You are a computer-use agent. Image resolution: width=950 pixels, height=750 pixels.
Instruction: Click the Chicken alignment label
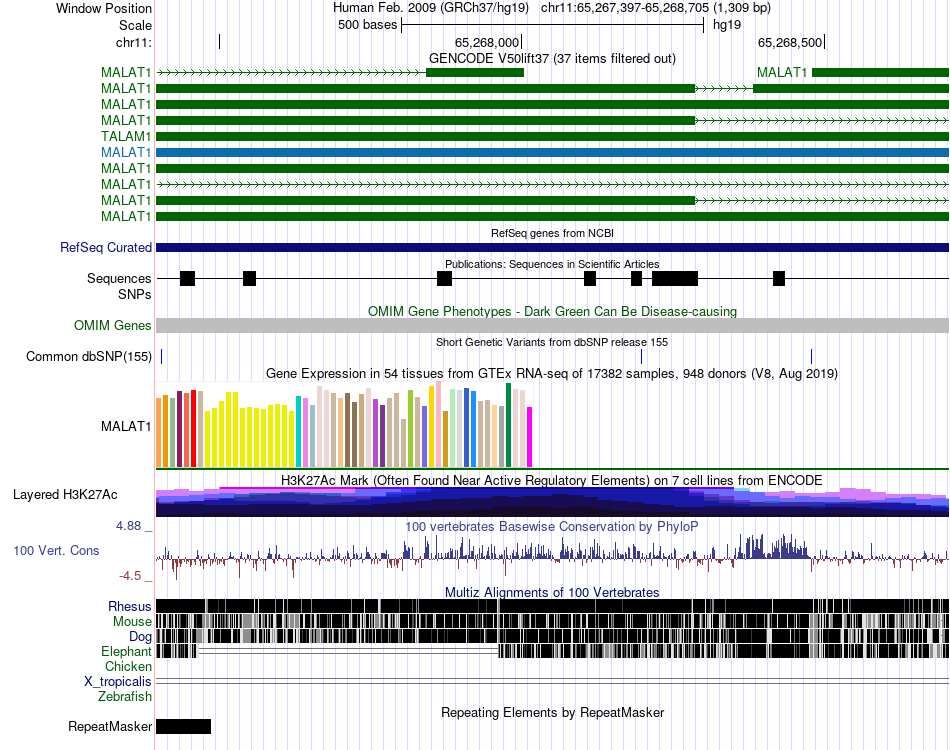click(128, 666)
